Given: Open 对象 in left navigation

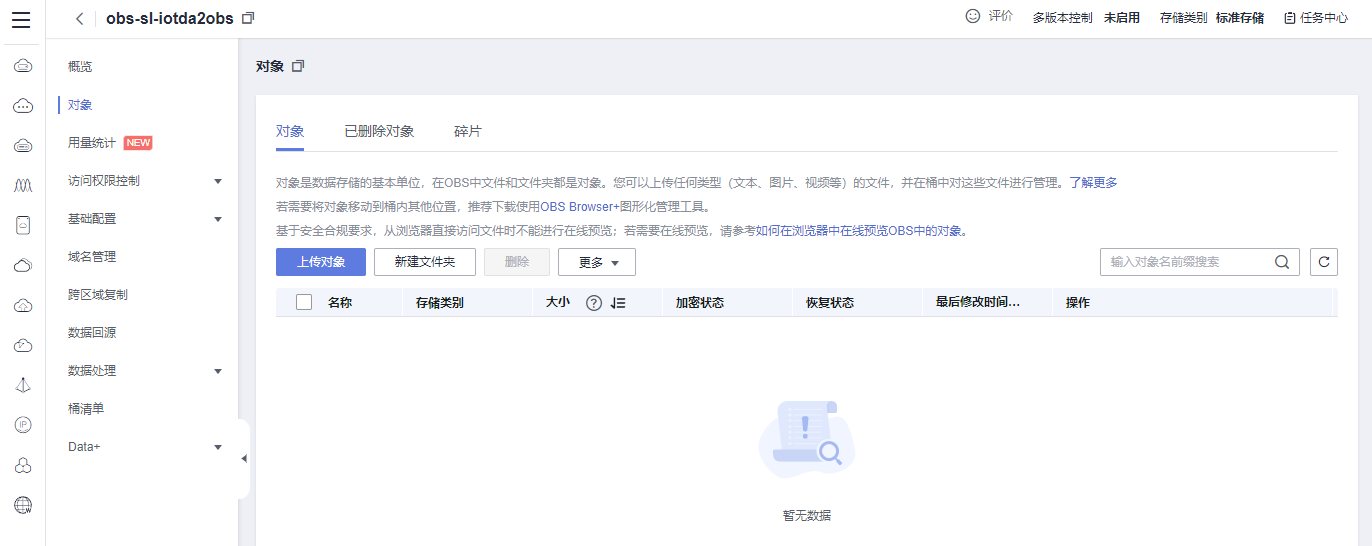Looking at the screenshot, I should (x=80, y=105).
